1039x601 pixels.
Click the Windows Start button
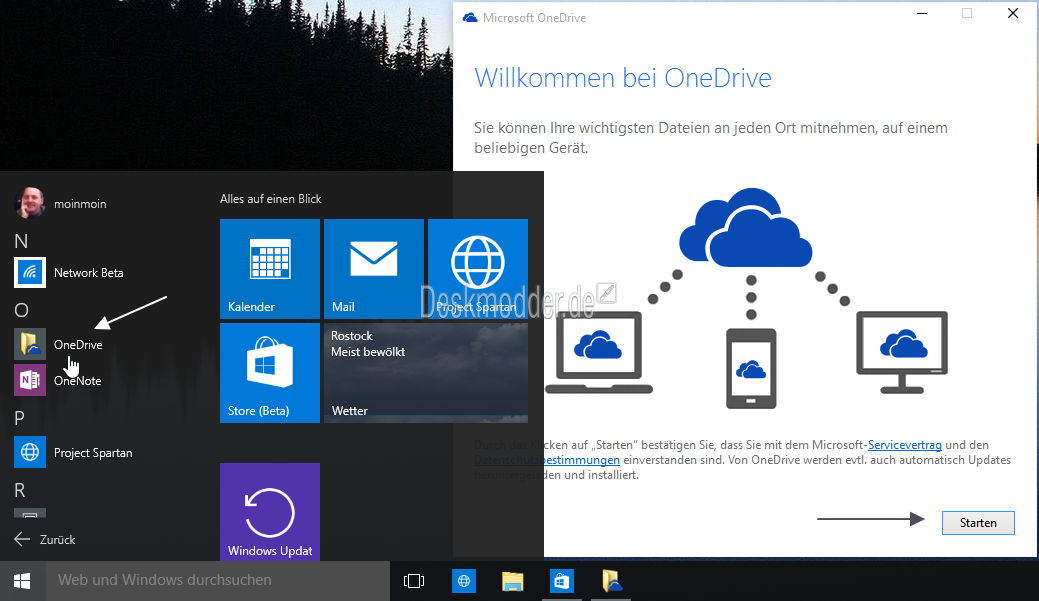22,581
